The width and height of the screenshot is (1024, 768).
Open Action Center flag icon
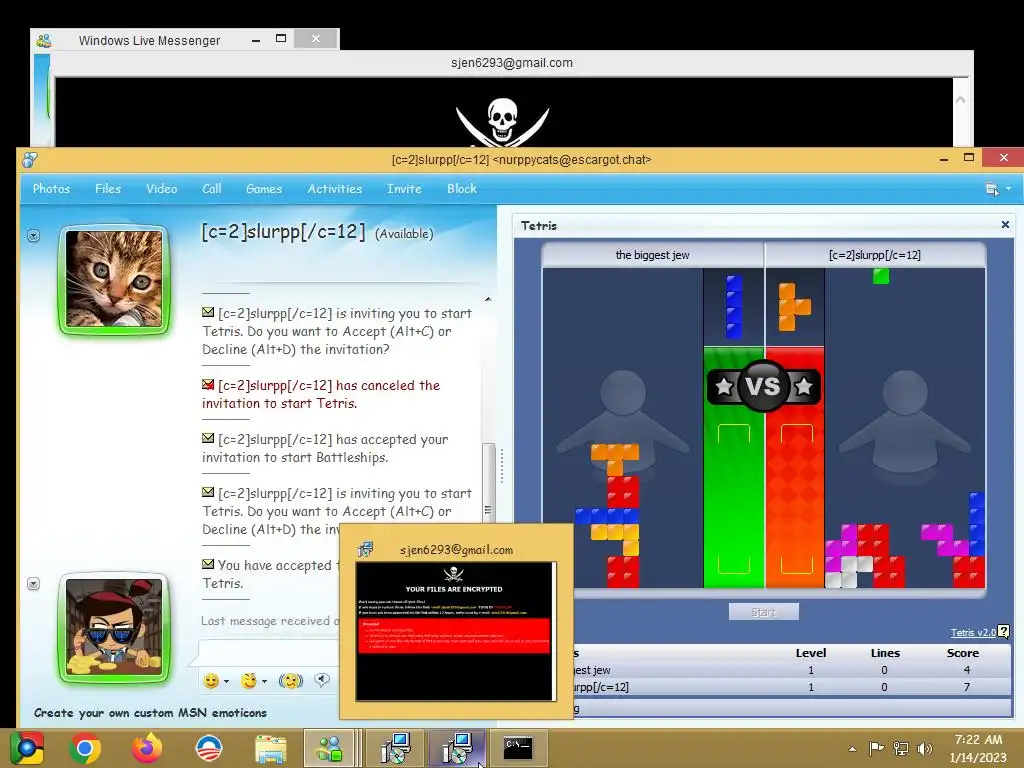pyautogui.click(x=876, y=748)
